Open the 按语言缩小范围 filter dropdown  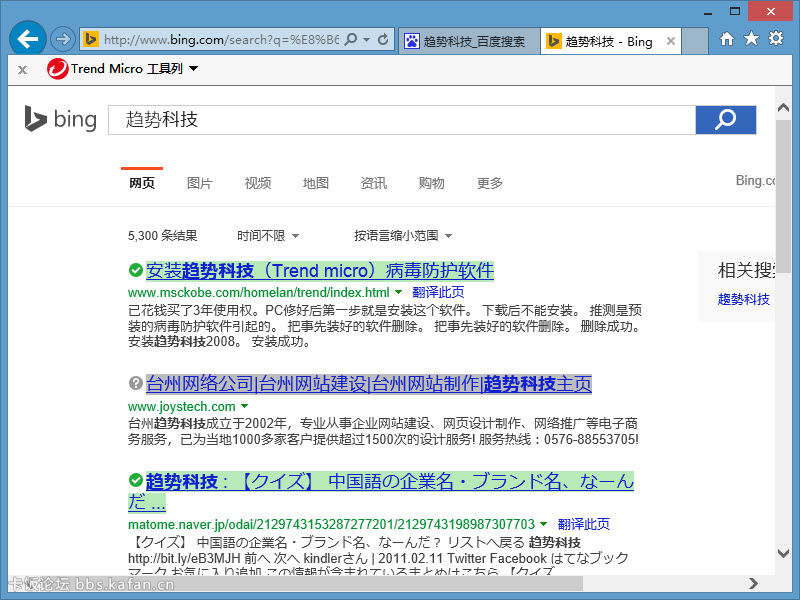tap(403, 236)
